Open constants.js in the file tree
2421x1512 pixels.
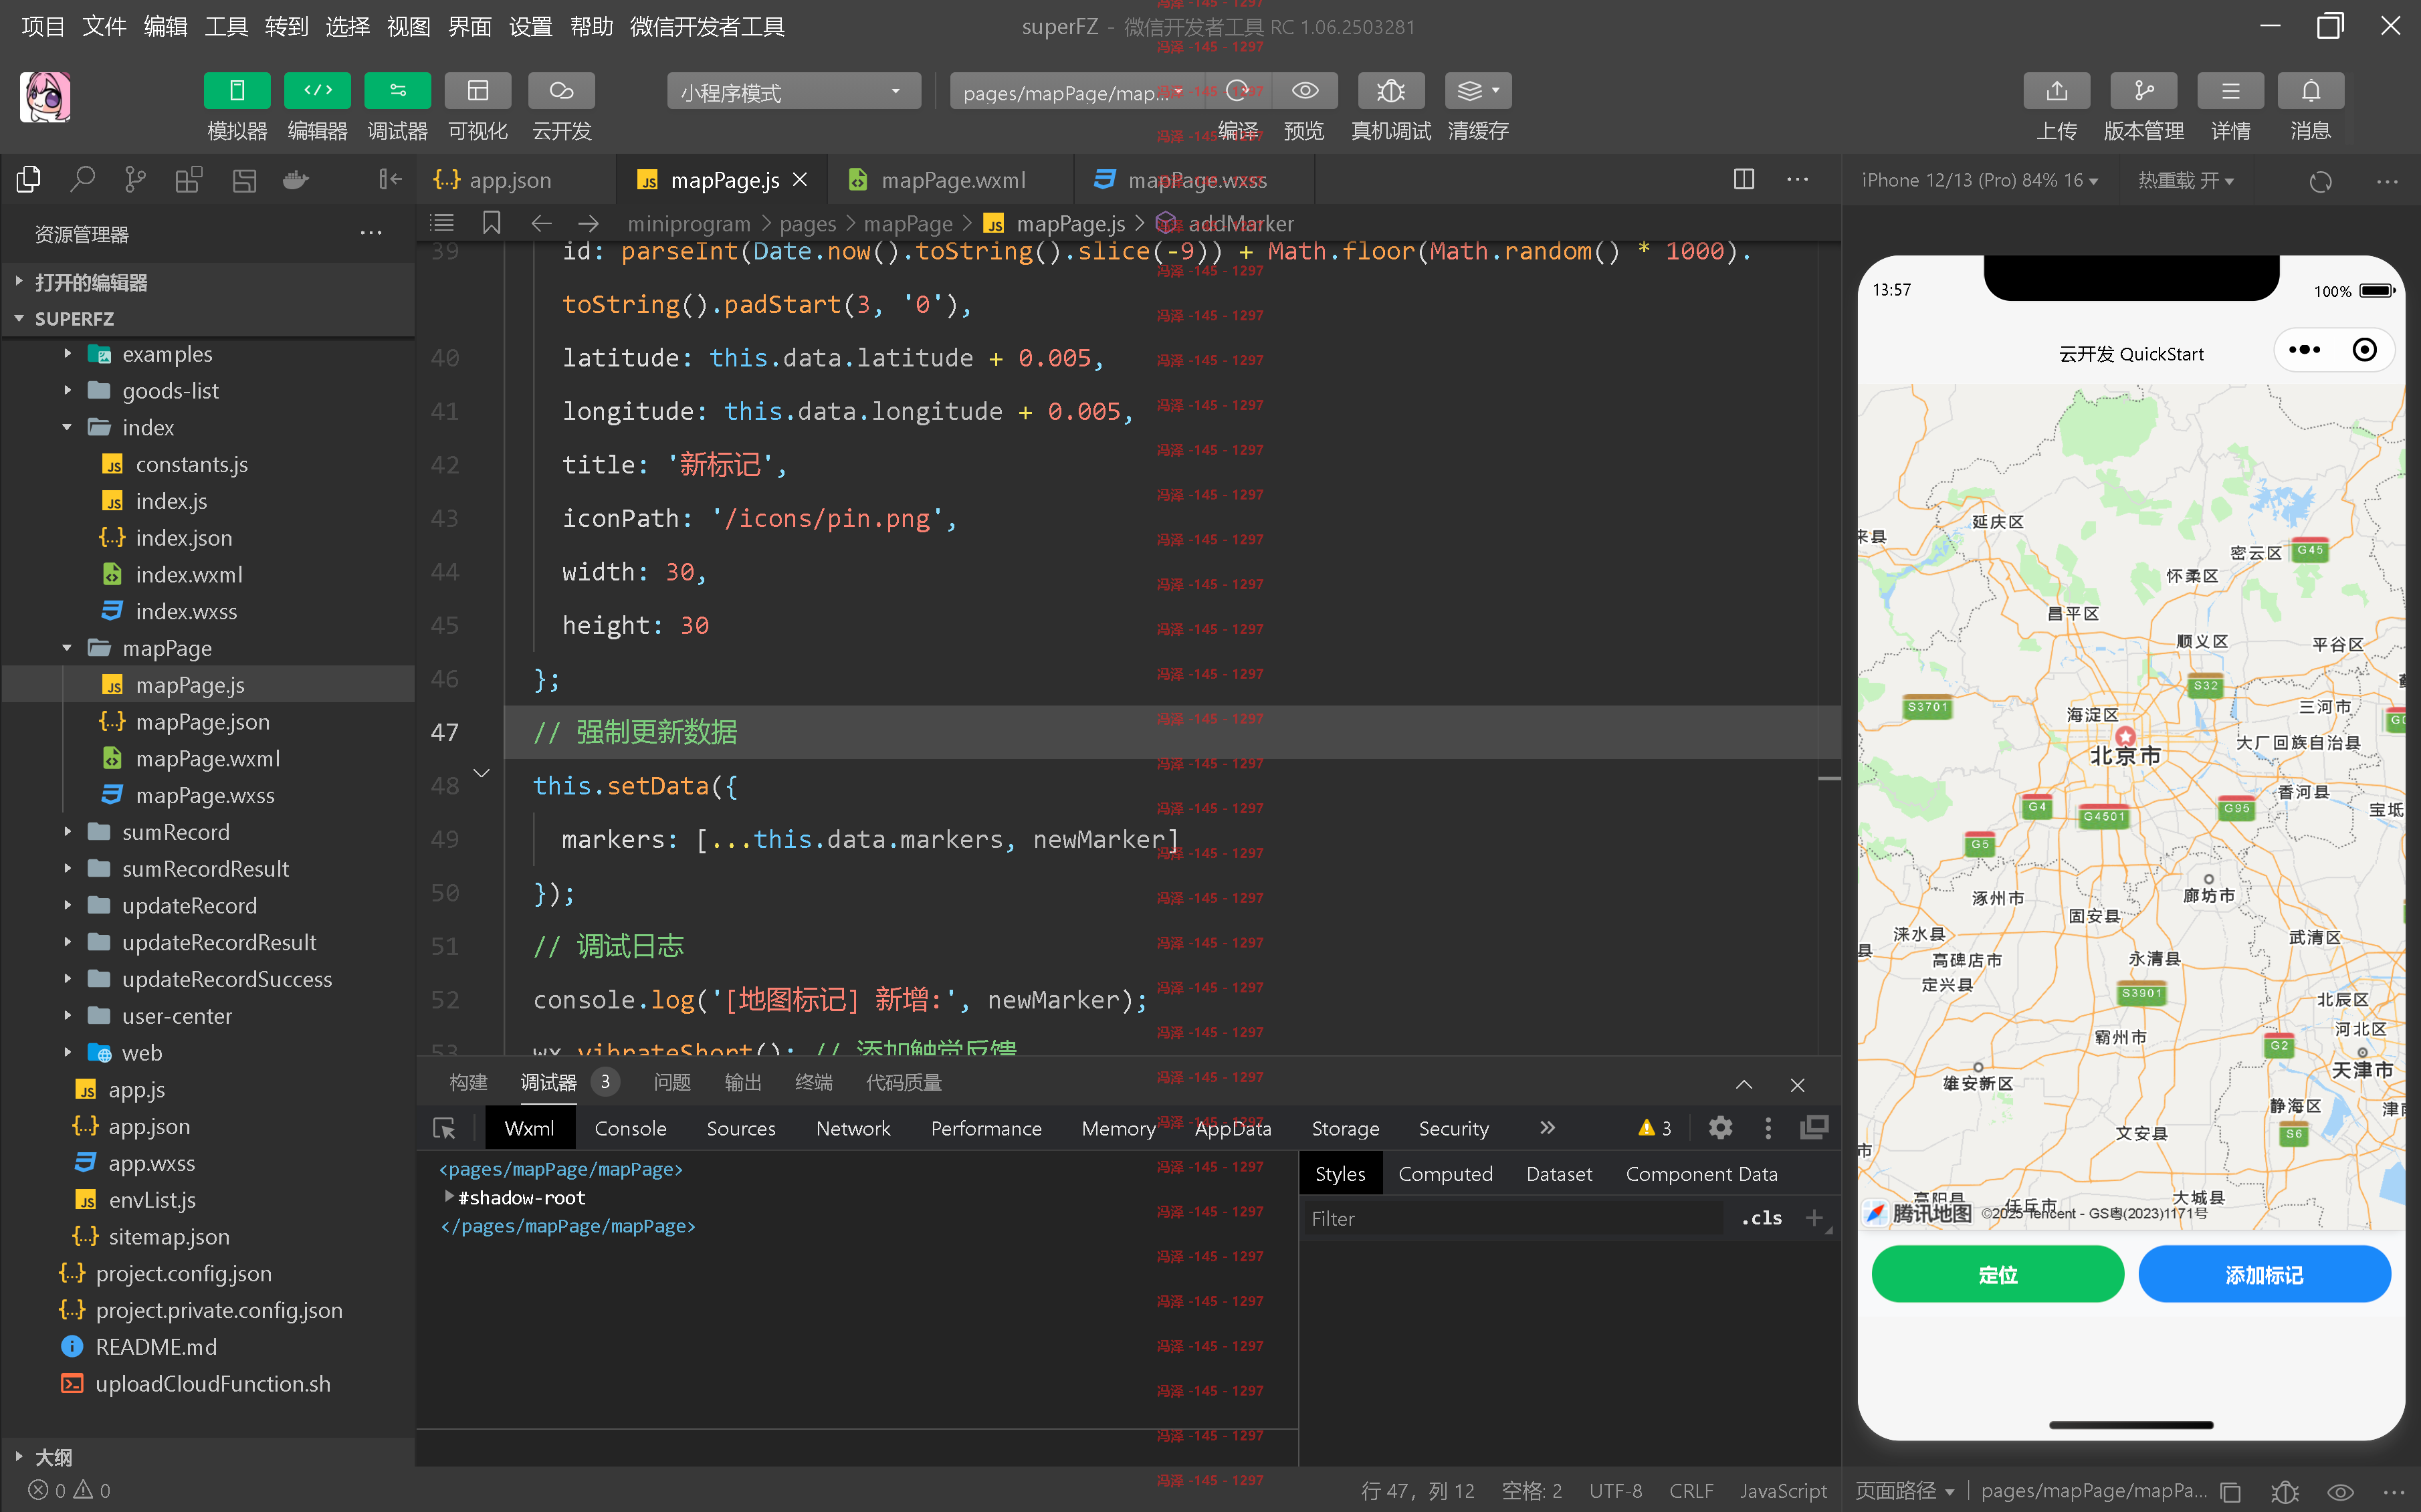[x=192, y=464]
